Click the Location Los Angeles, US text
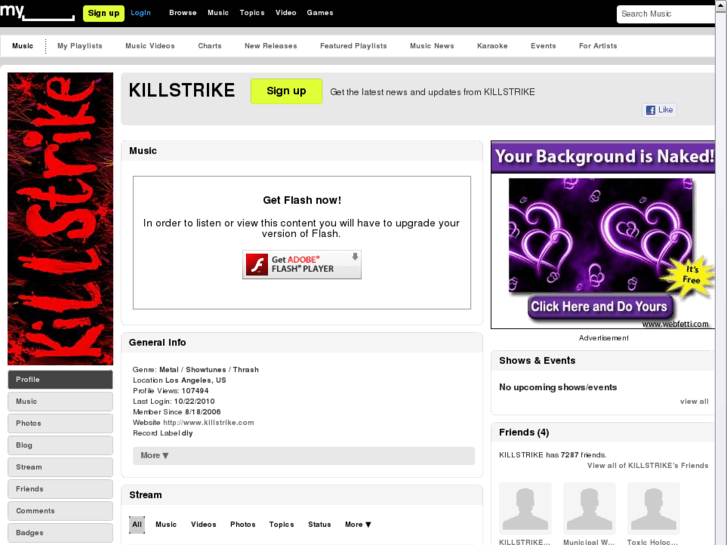The image size is (727, 545). pyautogui.click(x=179, y=380)
